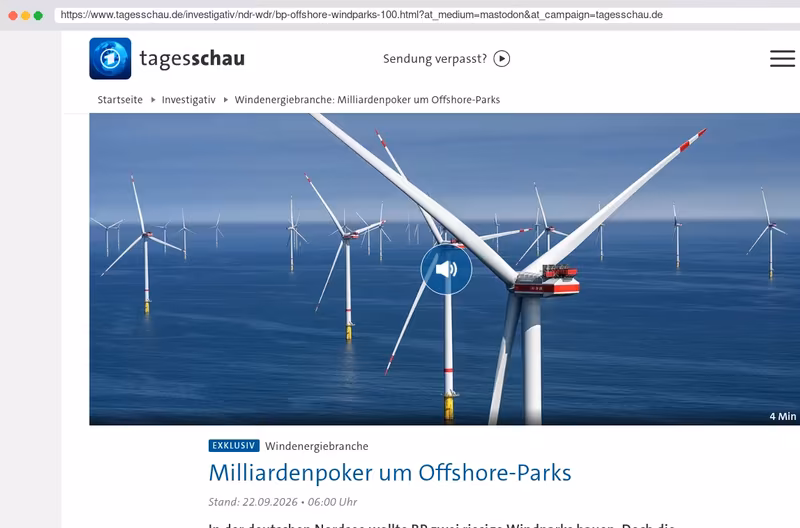Click the Windenergiebranche Milliardenpoker breadcrumb item
The height and width of the screenshot is (528, 800).
[x=367, y=99]
